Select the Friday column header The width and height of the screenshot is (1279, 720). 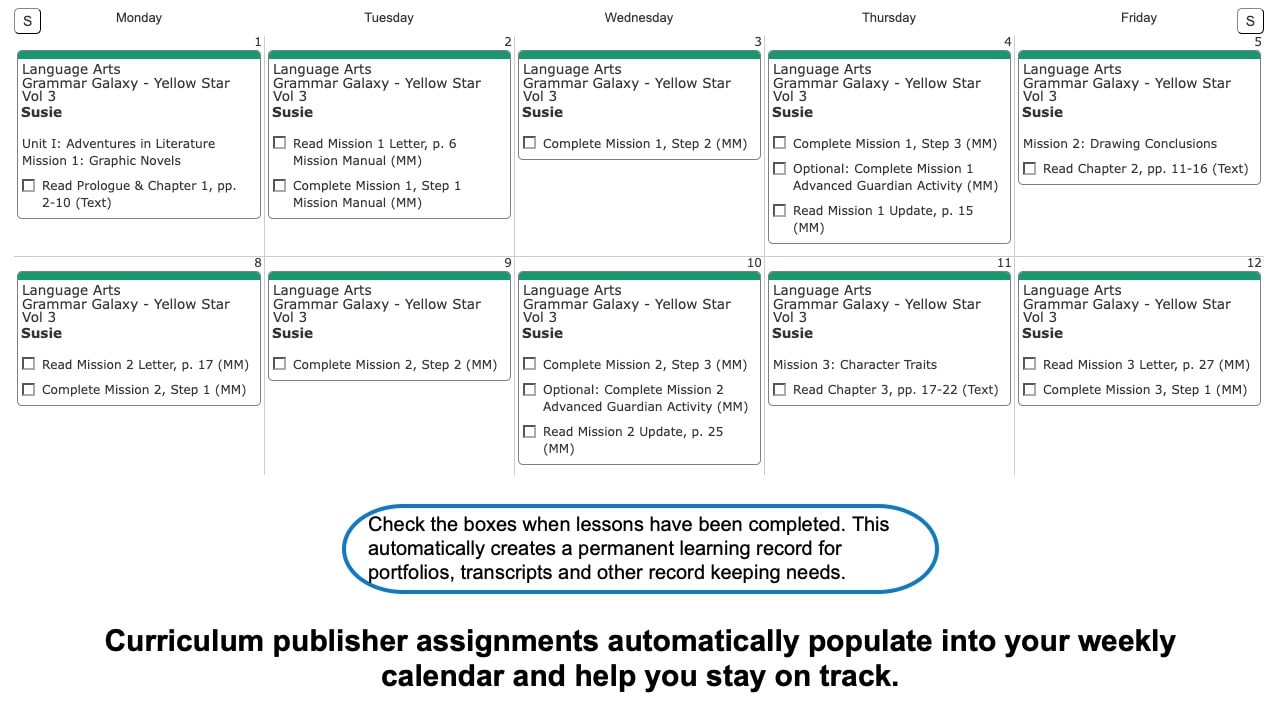[1139, 18]
